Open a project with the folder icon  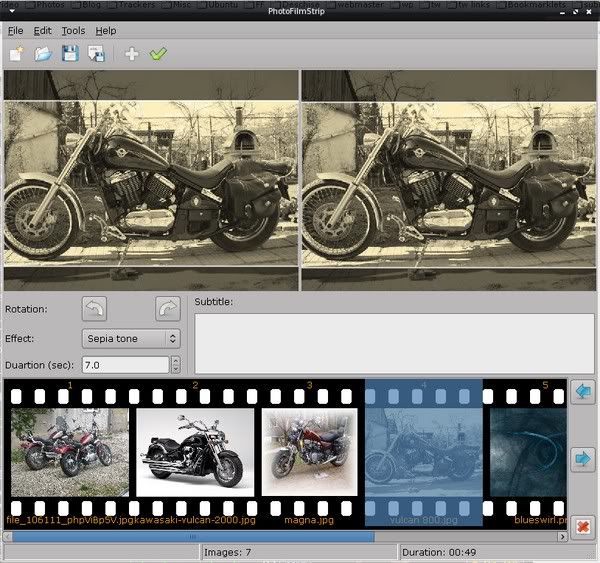[x=43, y=54]
